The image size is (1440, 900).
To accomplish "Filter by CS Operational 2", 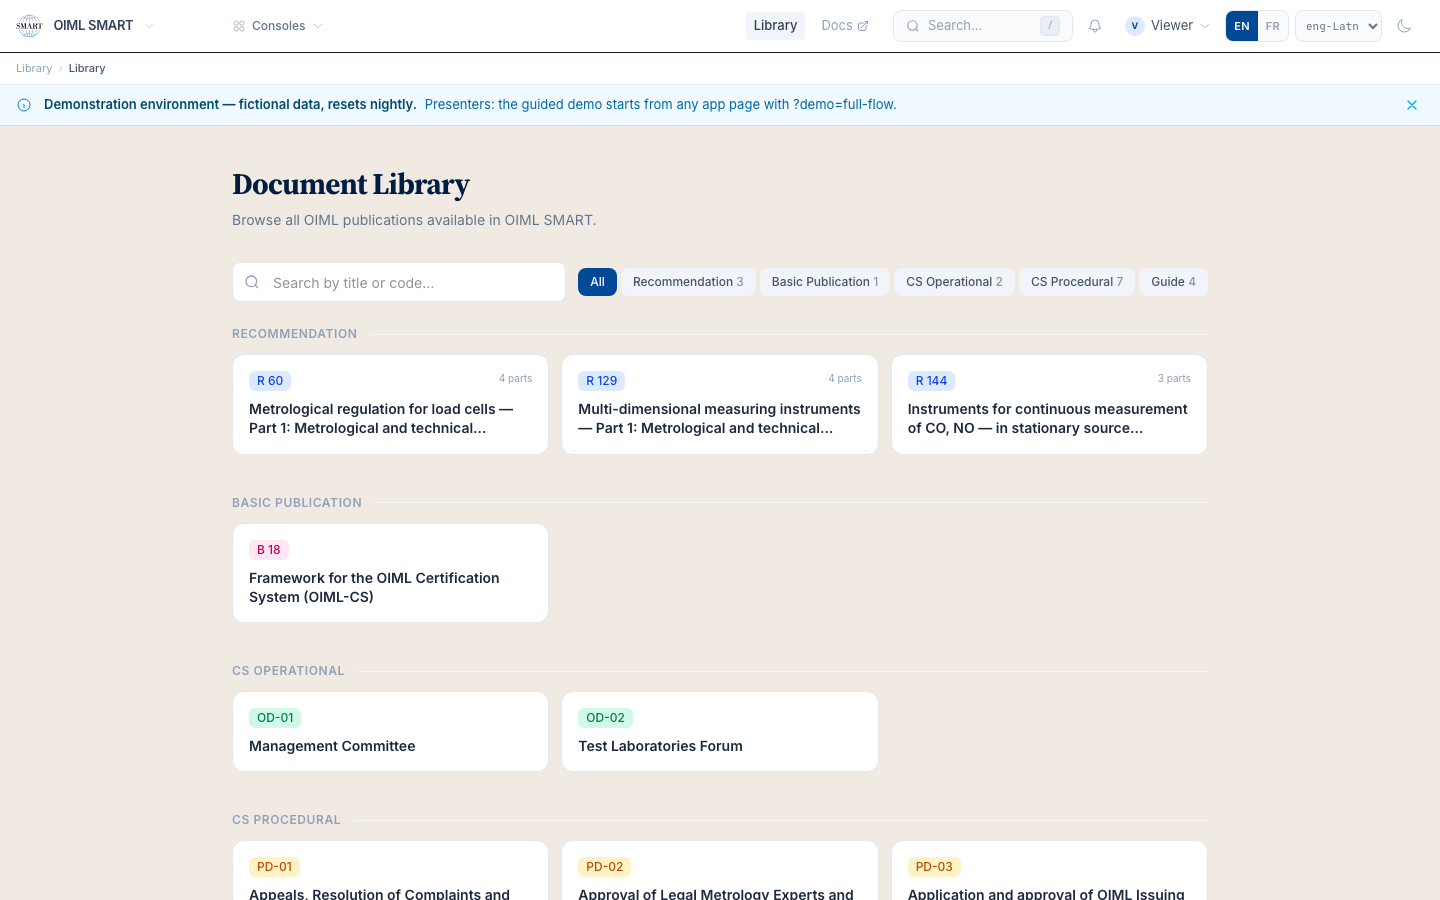I will (x=954, y=282).
